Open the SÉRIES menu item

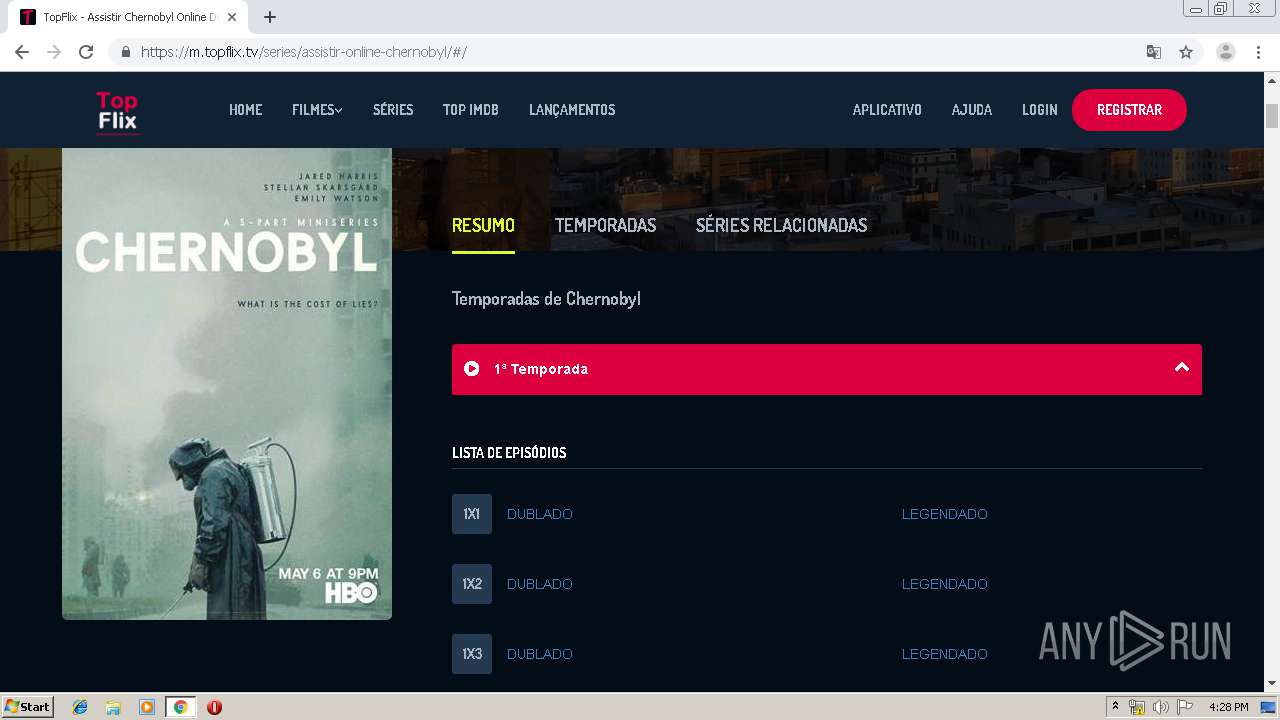[393, 110]
